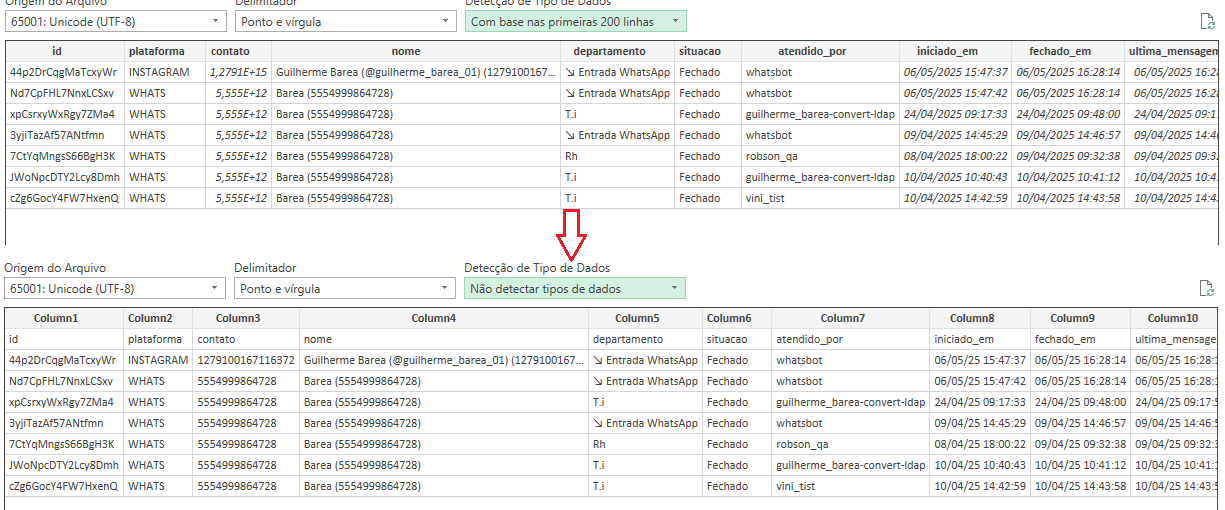Open 'Unicode (UTF-8)' dropdown in the 200-linhas panel
The width and height of the screenshot is (1225, 510).
(x=115, y=21)
